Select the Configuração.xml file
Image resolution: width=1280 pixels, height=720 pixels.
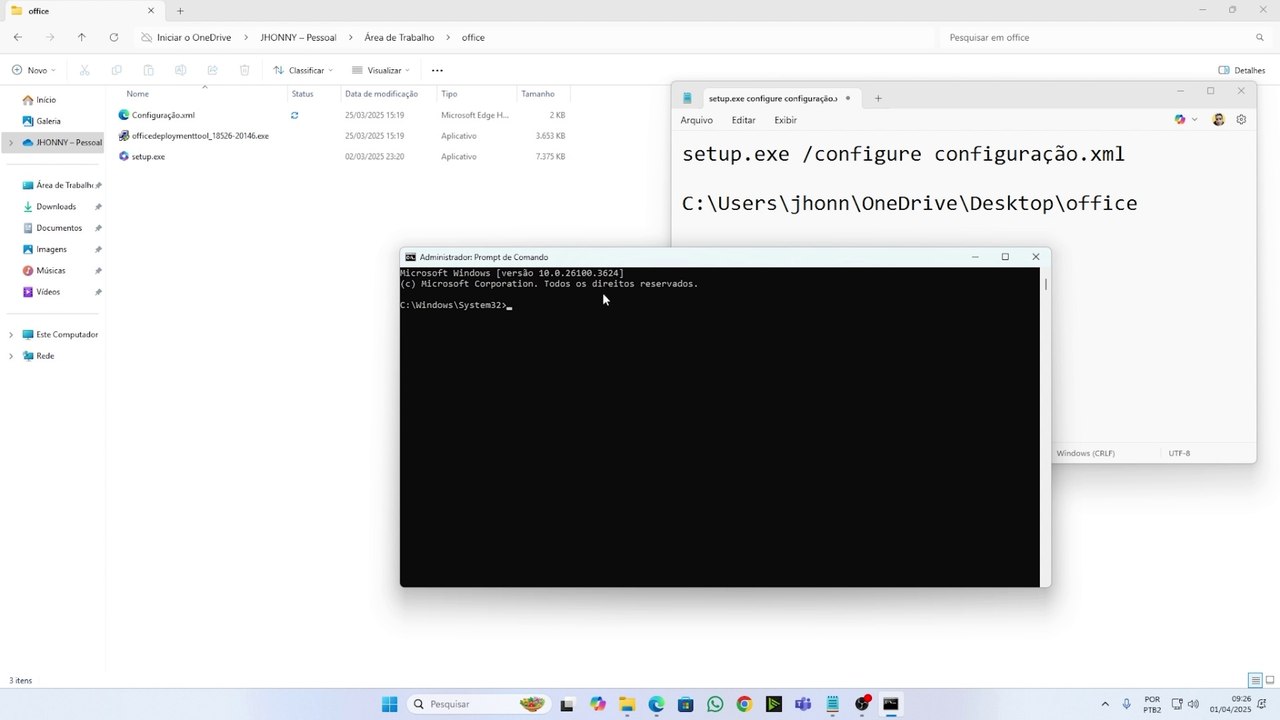pos(163,115)
